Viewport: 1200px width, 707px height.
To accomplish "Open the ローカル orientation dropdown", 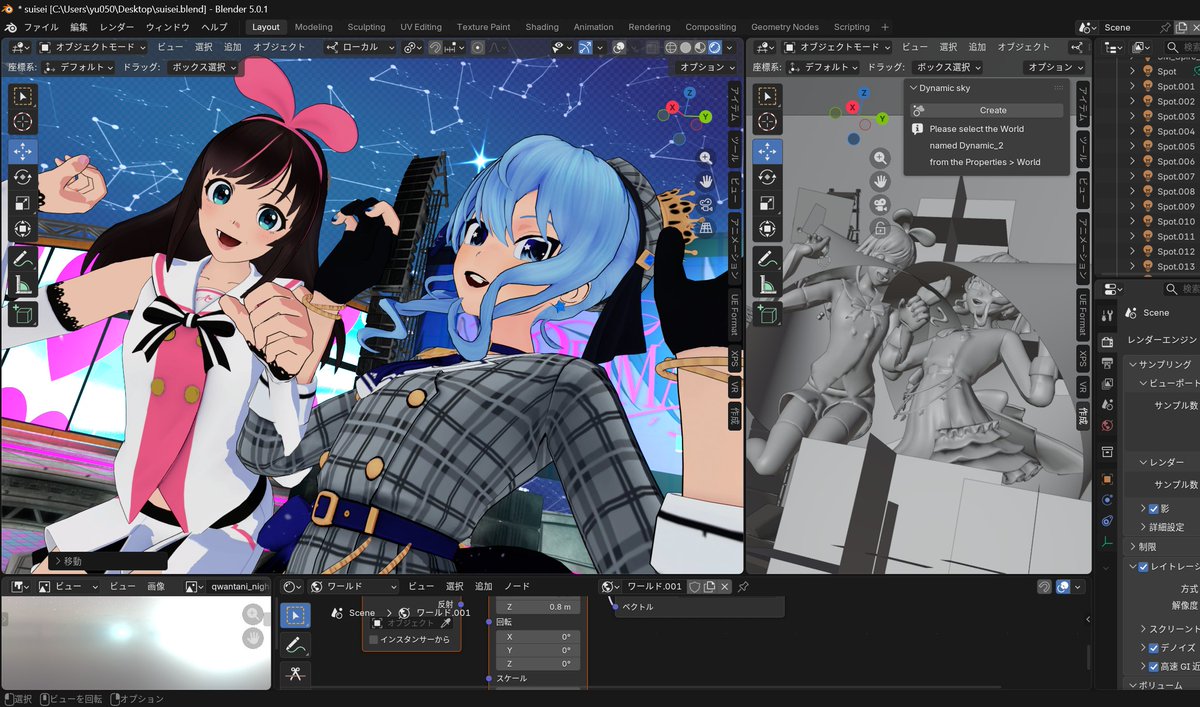I will point(360,47).
